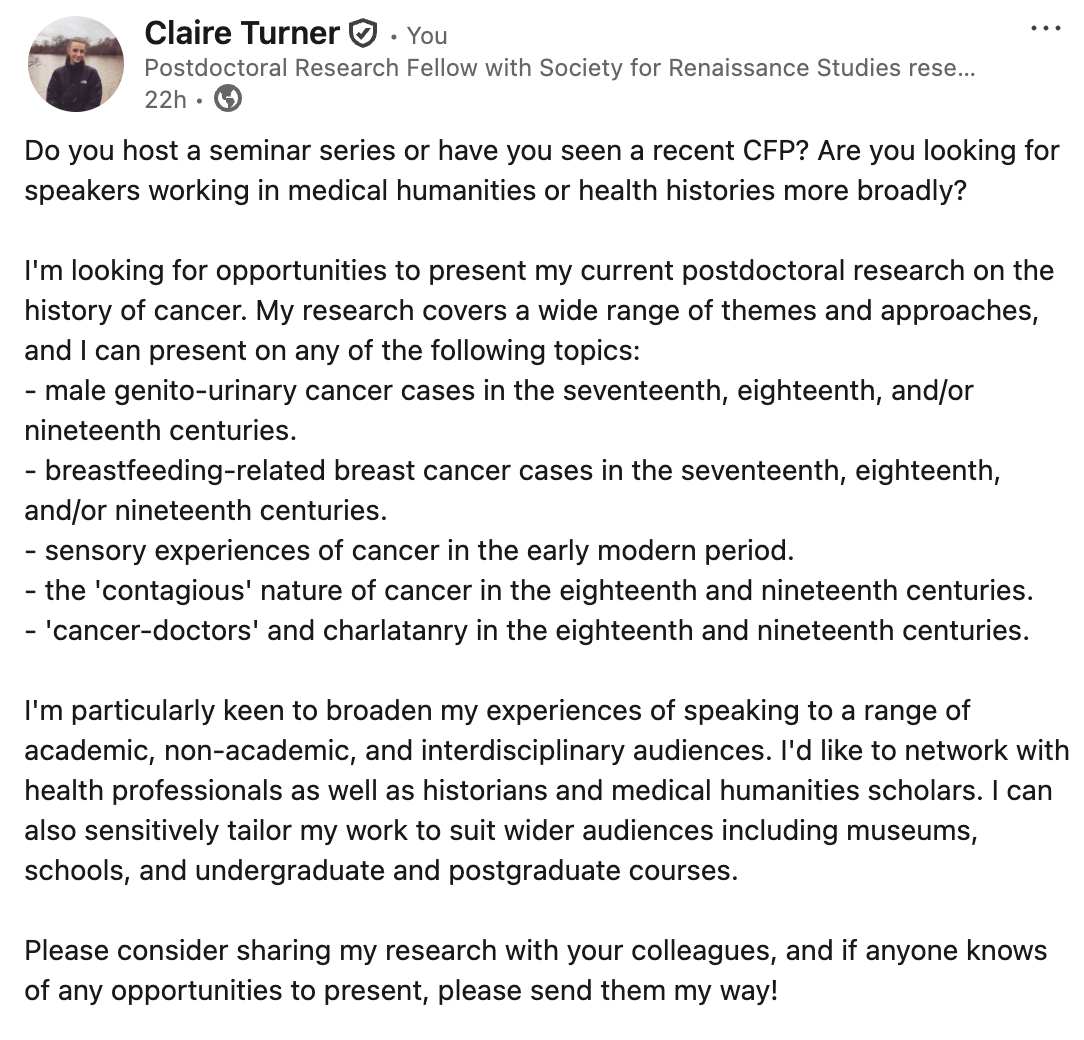Click the verified badge beside Claire Turner

(362, 35)
